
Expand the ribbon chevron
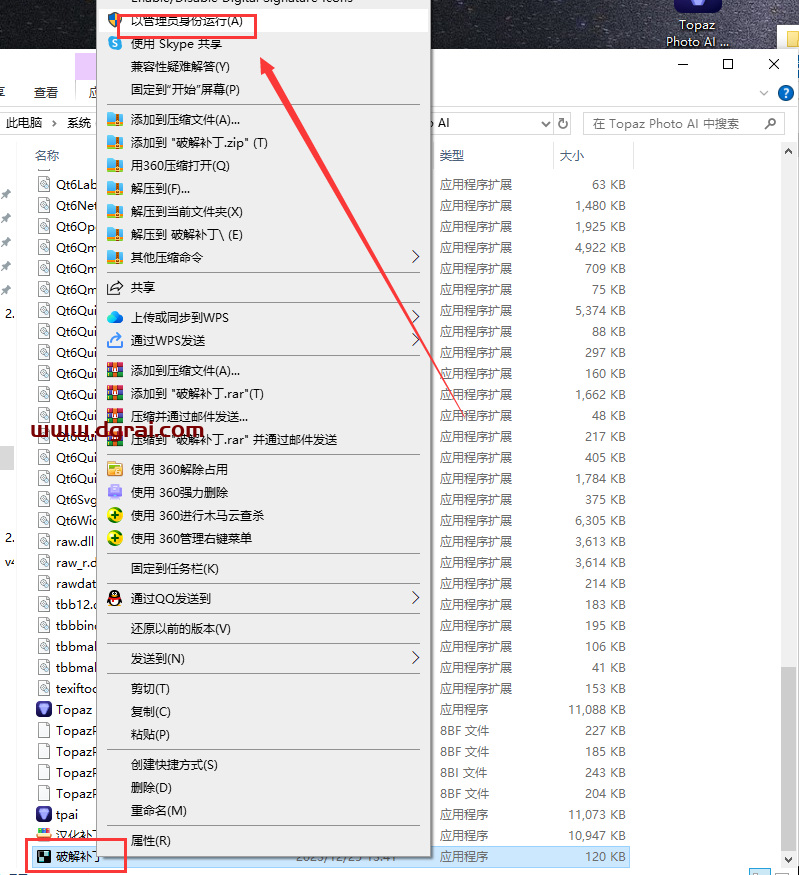(764, 93)
